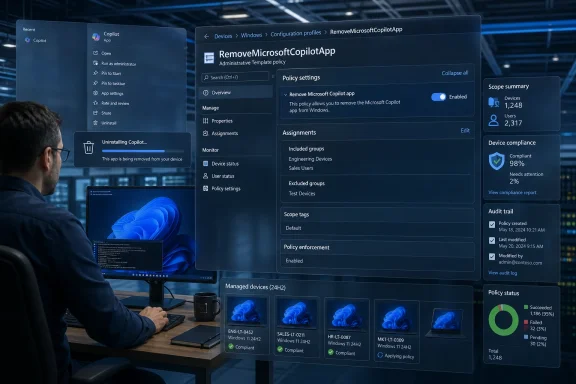Screen dimensions: 576x384
Task: Select the MKT-LT-0309 device thumbnail
Action: pyautogui.click(x=396, y=318)
